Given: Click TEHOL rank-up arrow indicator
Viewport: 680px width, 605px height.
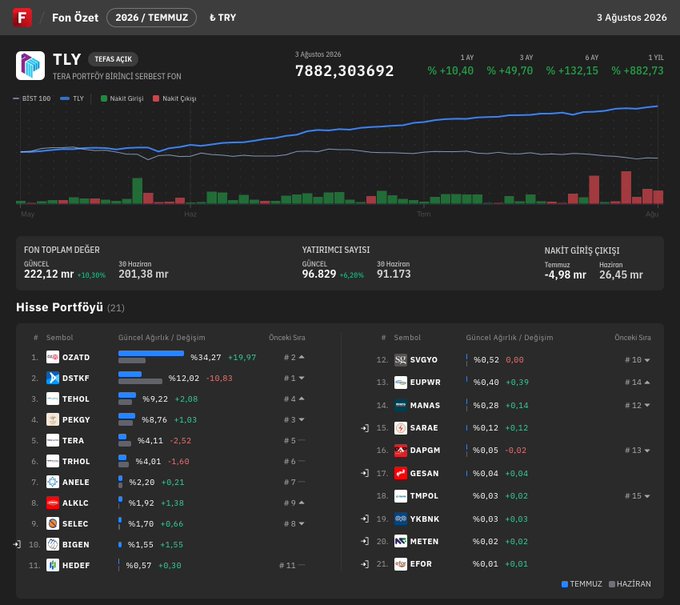Looking at the screenshot, I should (x=302, y=399).
